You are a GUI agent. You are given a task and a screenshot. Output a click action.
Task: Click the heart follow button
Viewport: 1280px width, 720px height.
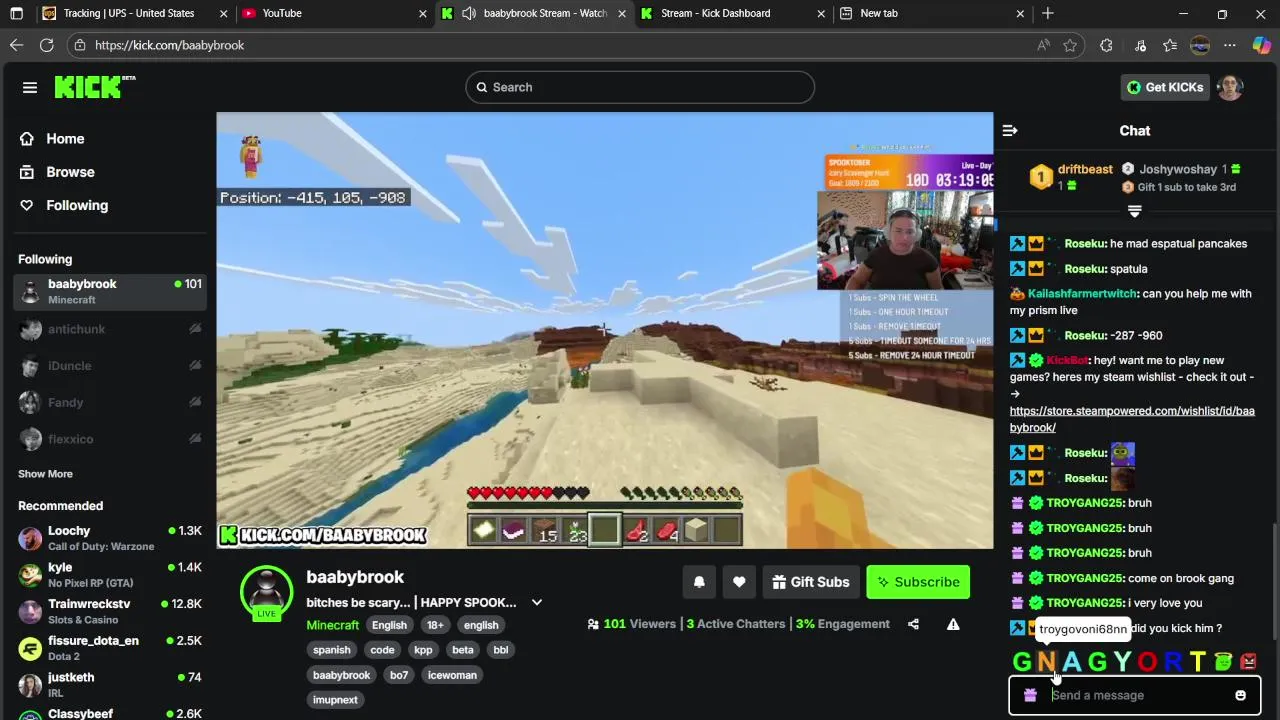tap(739, 582)
